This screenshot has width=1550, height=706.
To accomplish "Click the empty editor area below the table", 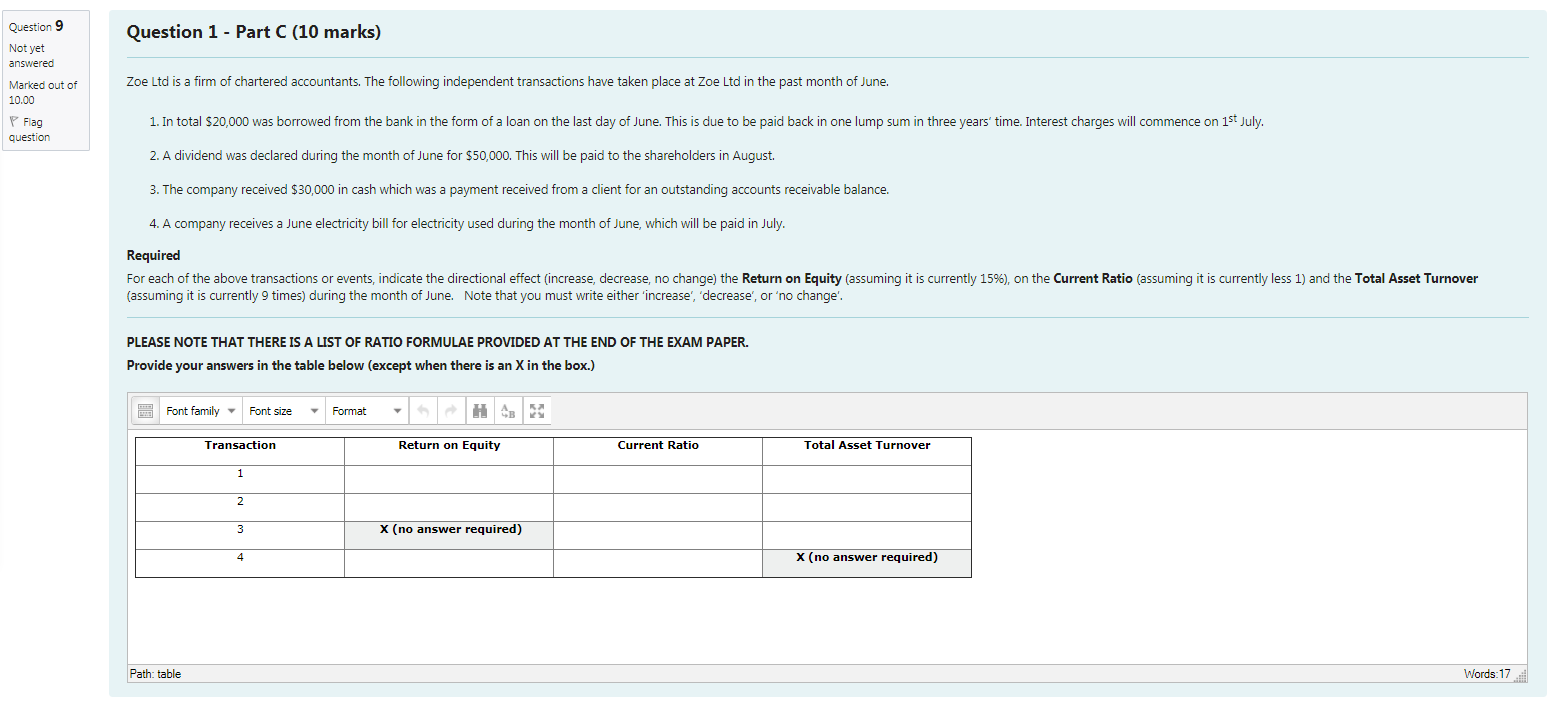I will pyautogui.click(x=827, y=620).
